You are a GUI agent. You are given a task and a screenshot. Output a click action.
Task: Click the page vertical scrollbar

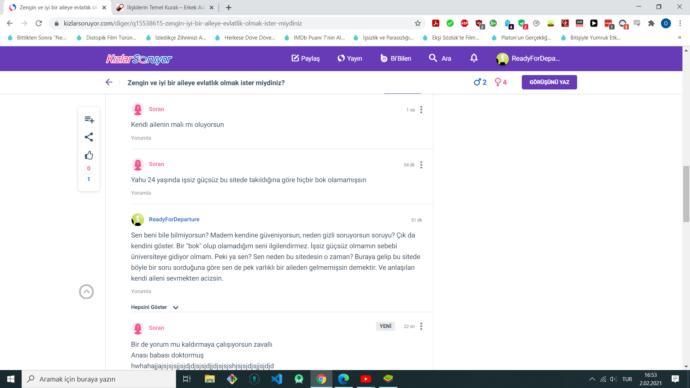[x=686, y=194]
